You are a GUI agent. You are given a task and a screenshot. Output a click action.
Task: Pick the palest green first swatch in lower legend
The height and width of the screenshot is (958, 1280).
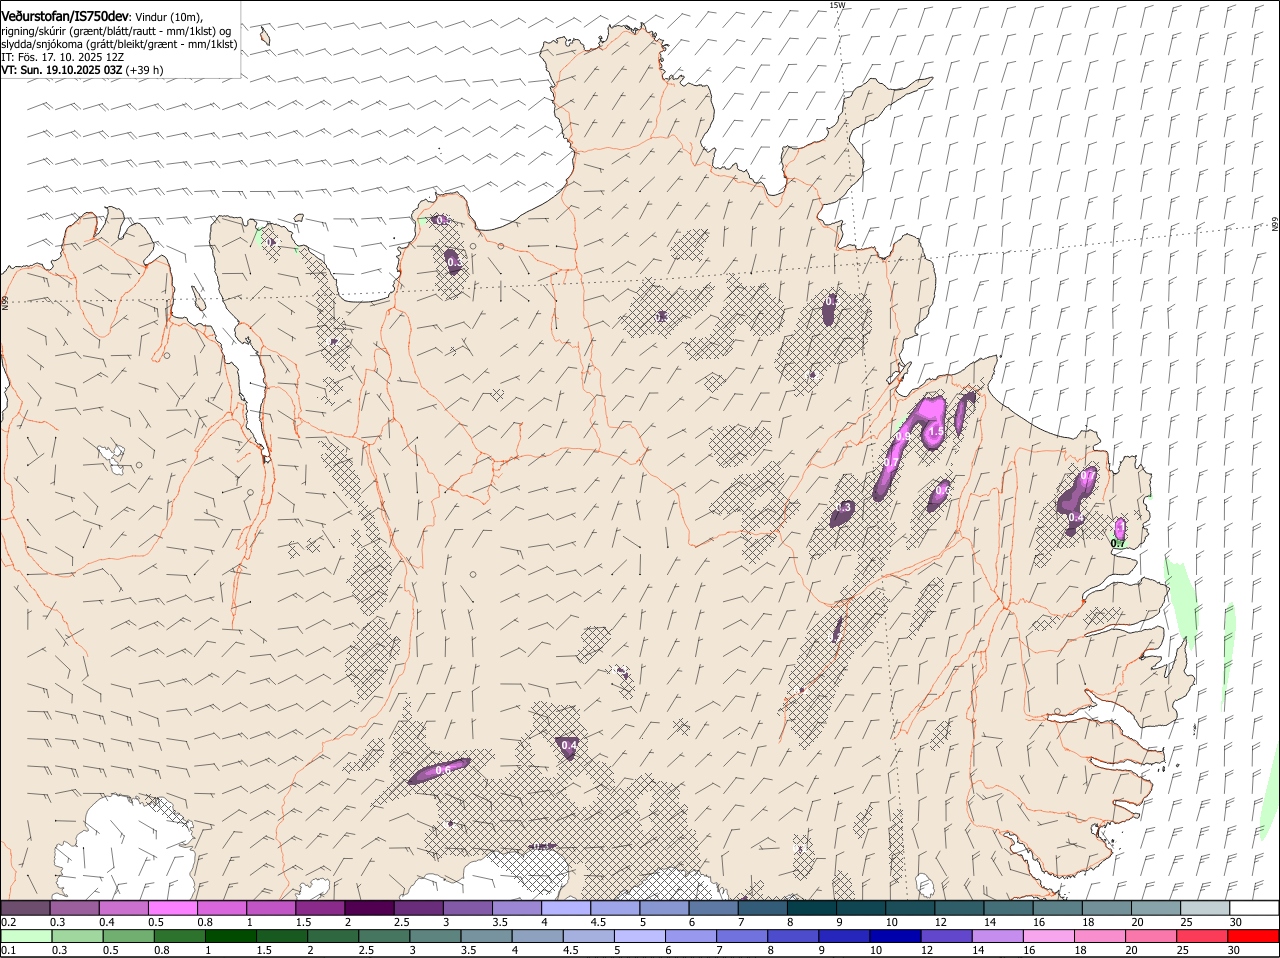pos(26,936)
